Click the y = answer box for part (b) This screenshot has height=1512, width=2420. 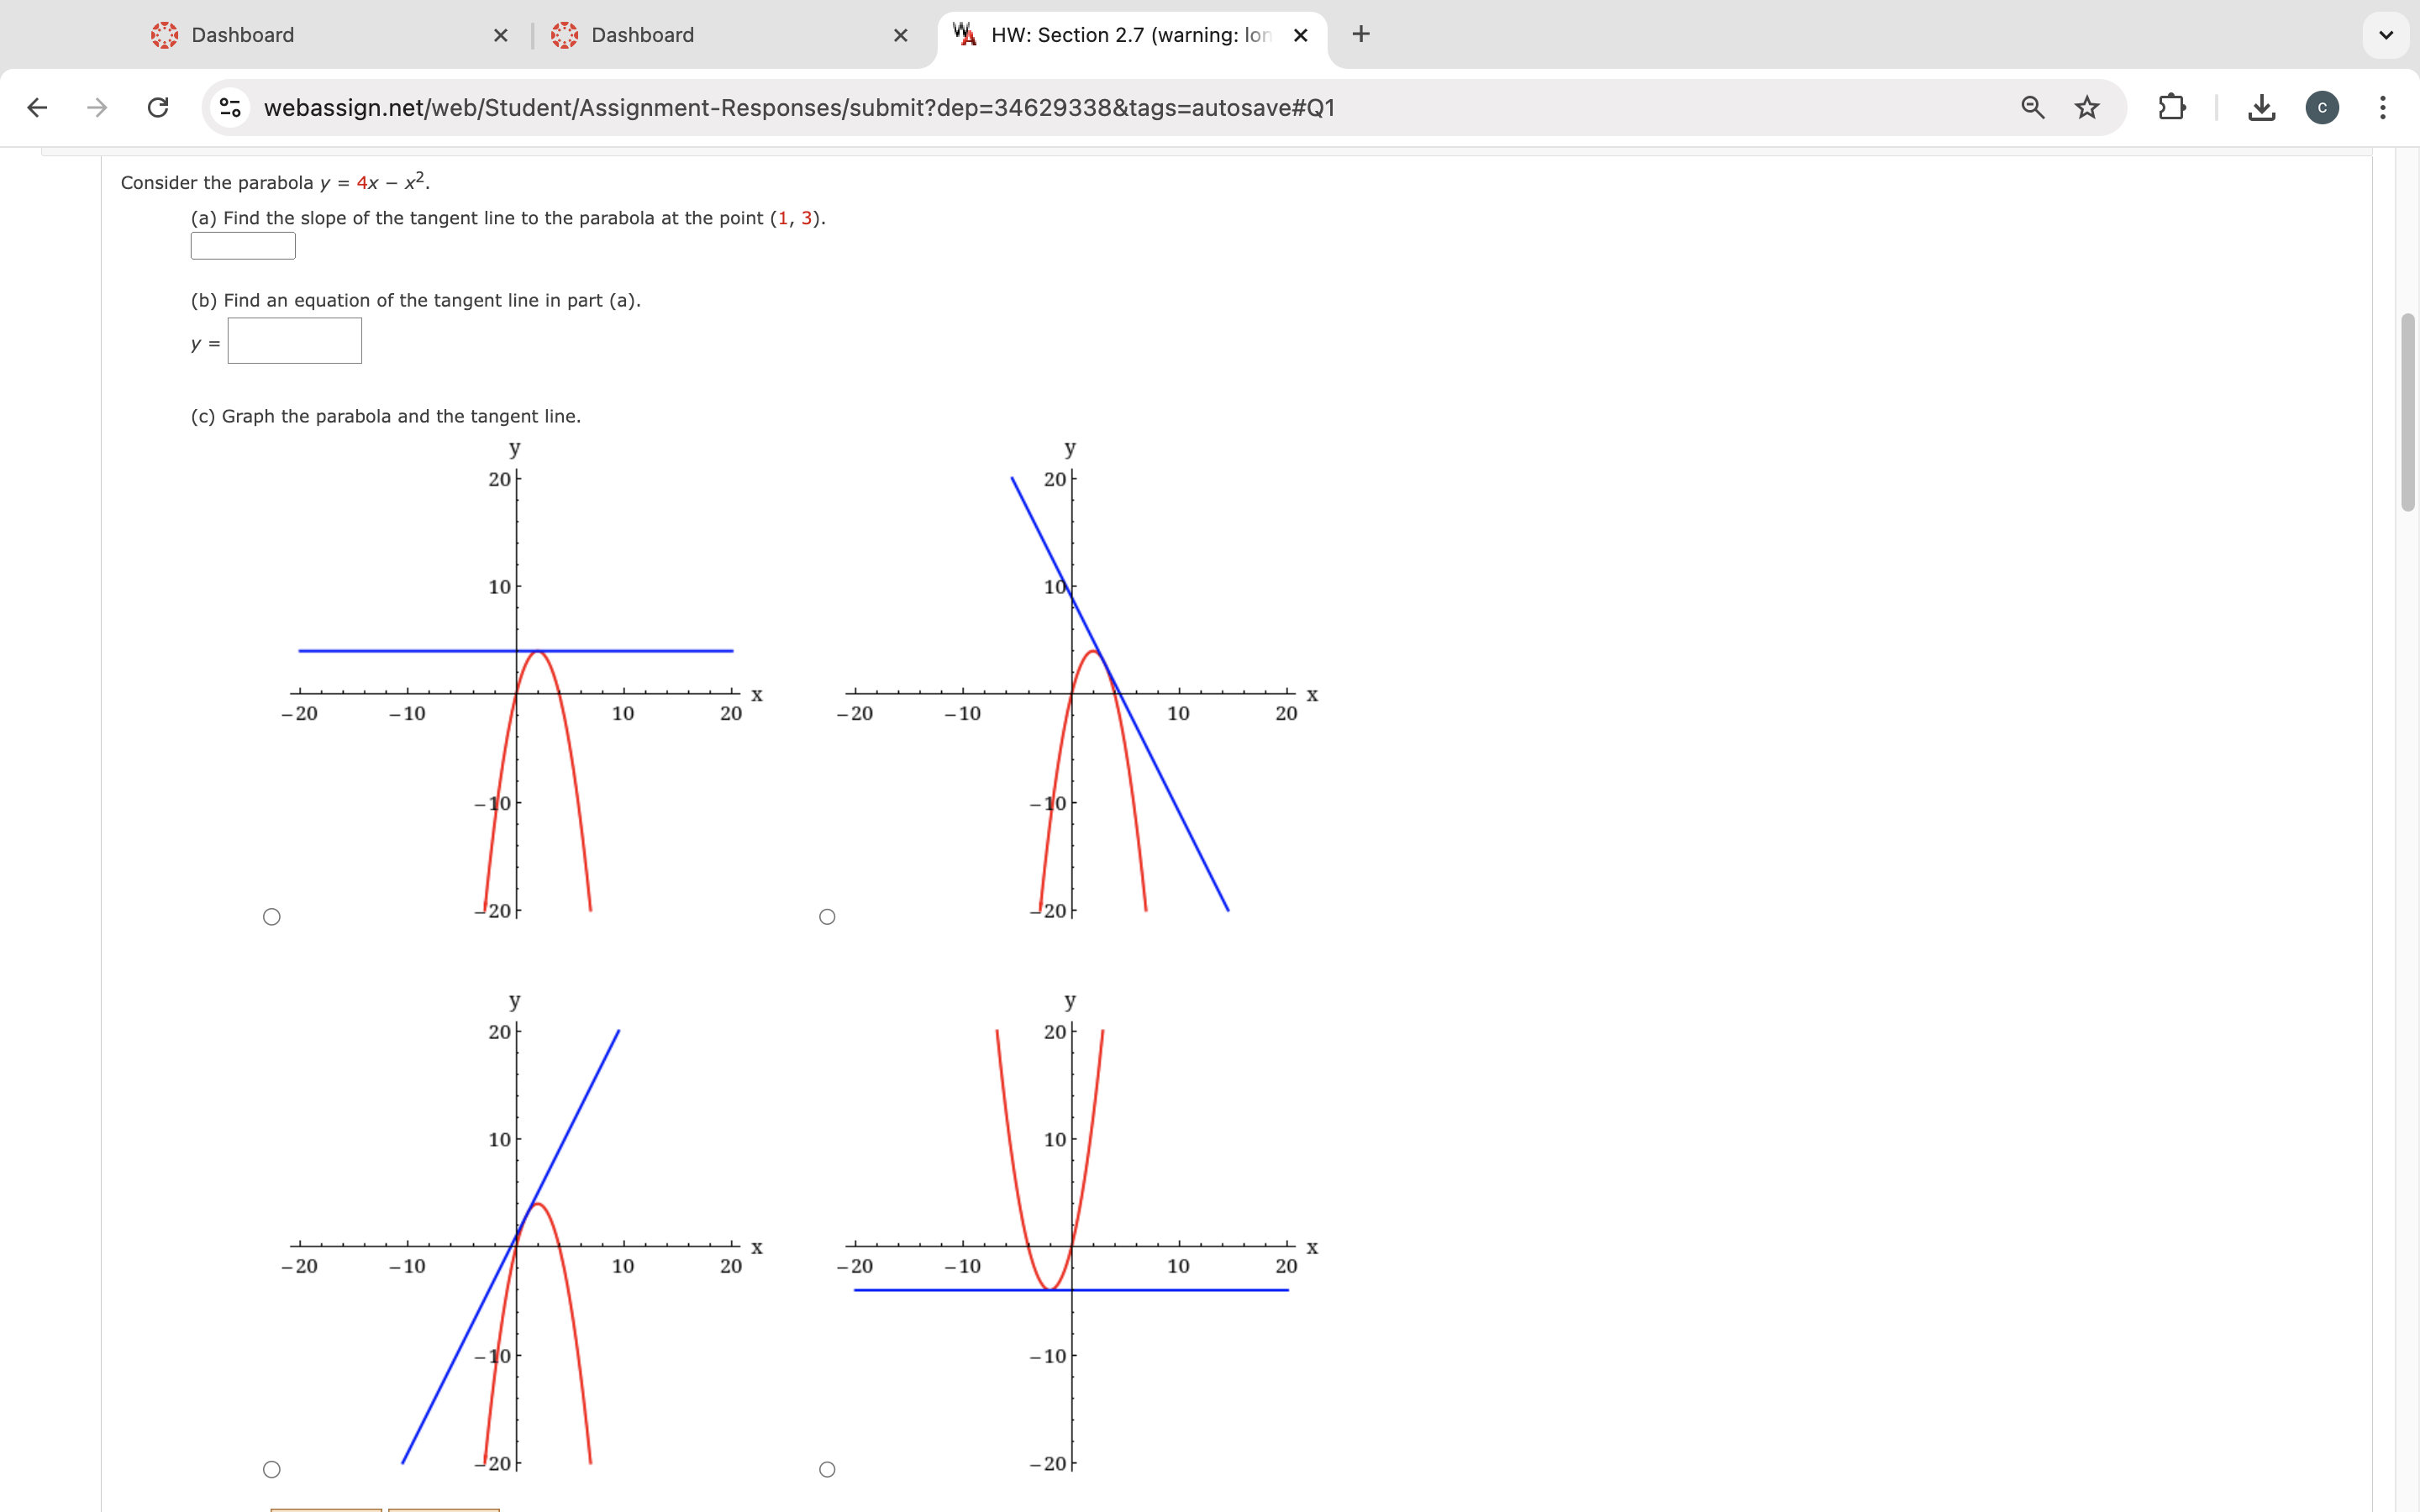point(295,341)
